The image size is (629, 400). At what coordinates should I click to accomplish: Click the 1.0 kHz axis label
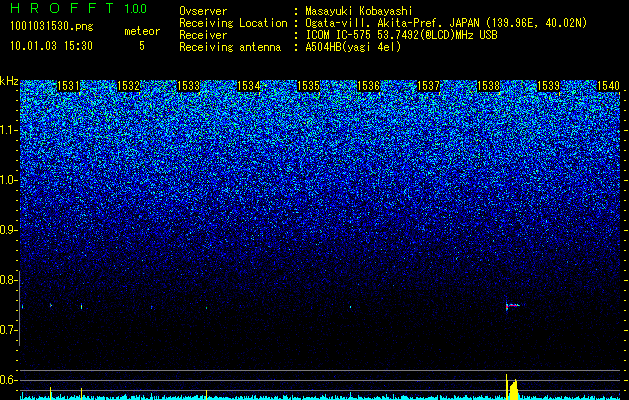(9, 180)
